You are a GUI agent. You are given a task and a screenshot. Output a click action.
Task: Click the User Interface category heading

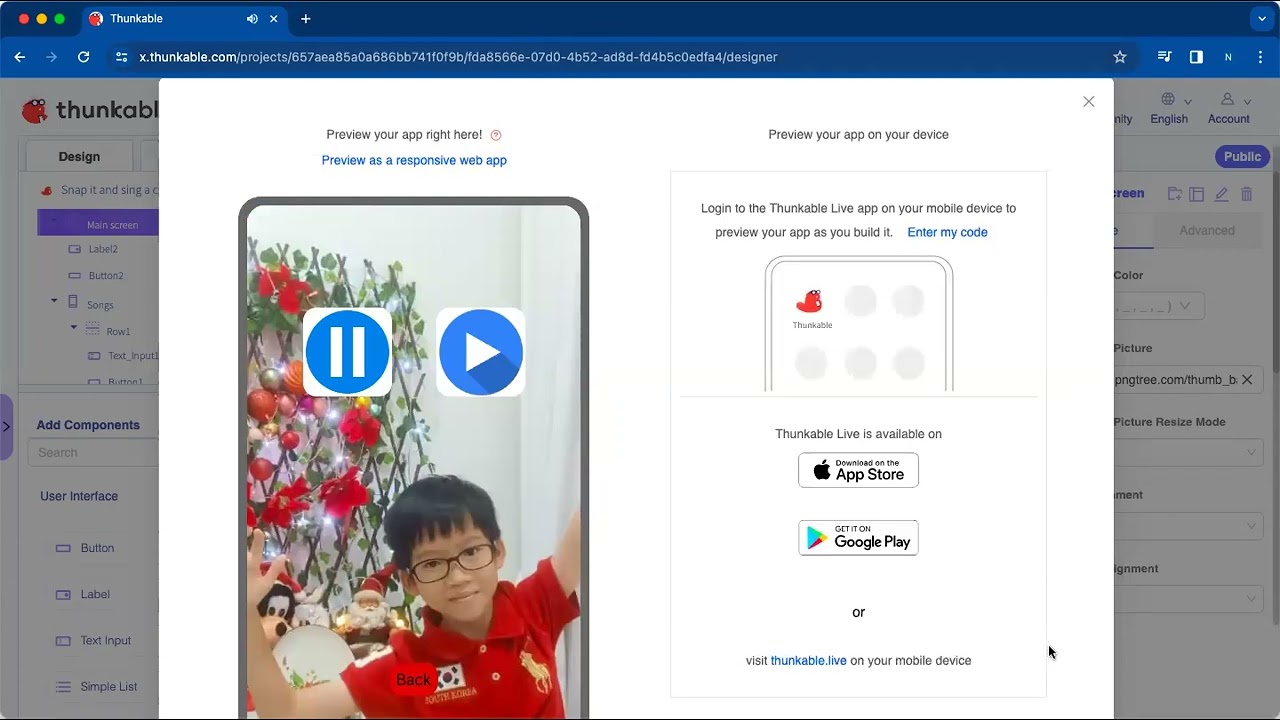click(x=79, y=496)
